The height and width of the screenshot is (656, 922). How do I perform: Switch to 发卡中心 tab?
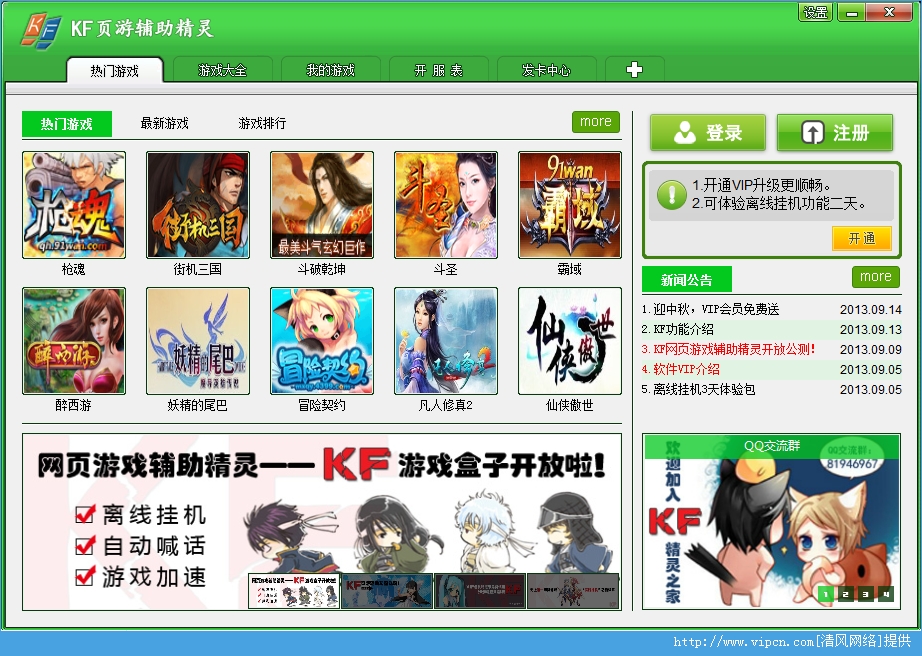tap(546, 71)
